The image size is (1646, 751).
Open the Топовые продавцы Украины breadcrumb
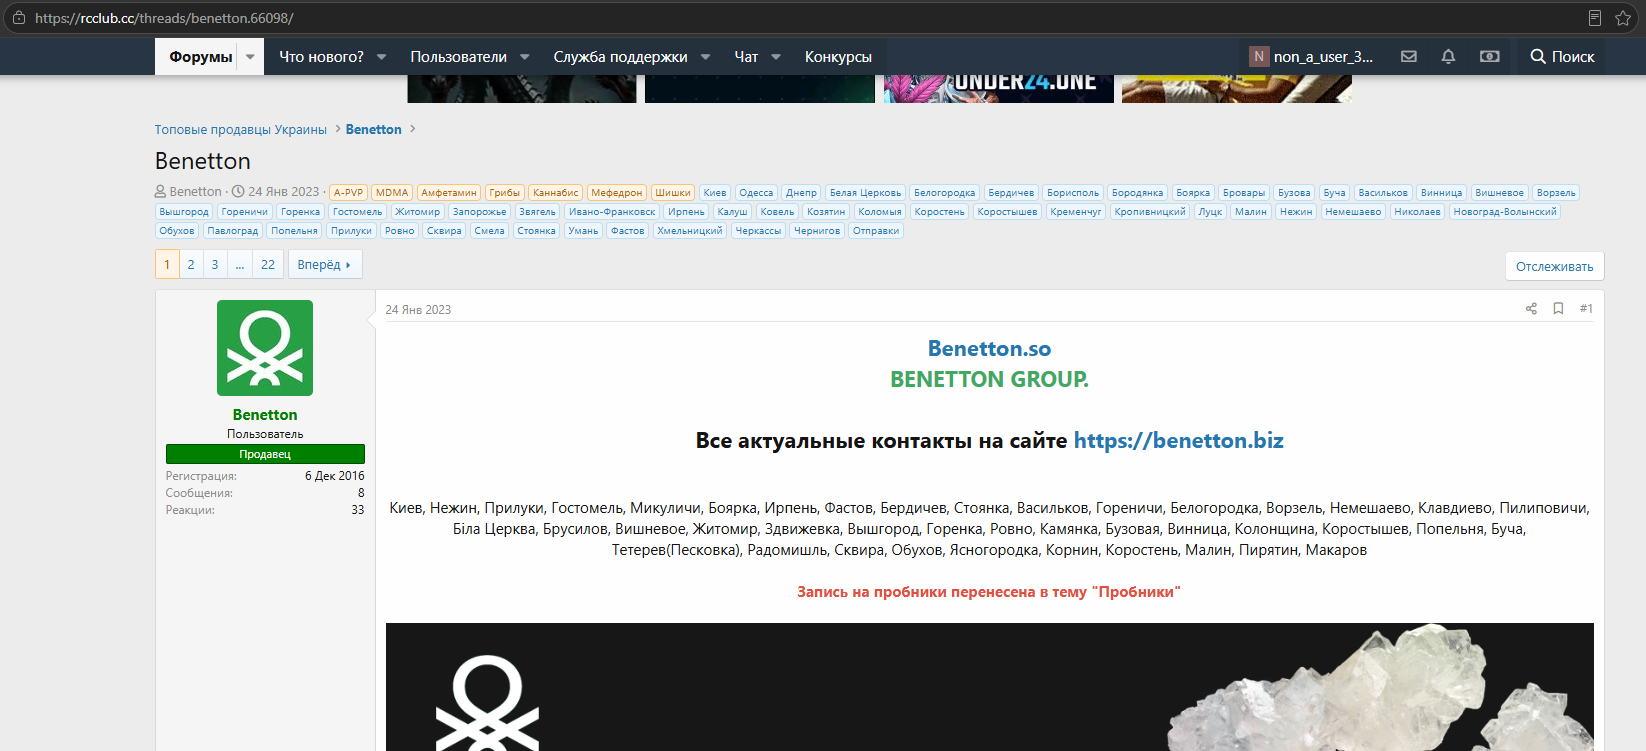[241, 130]
